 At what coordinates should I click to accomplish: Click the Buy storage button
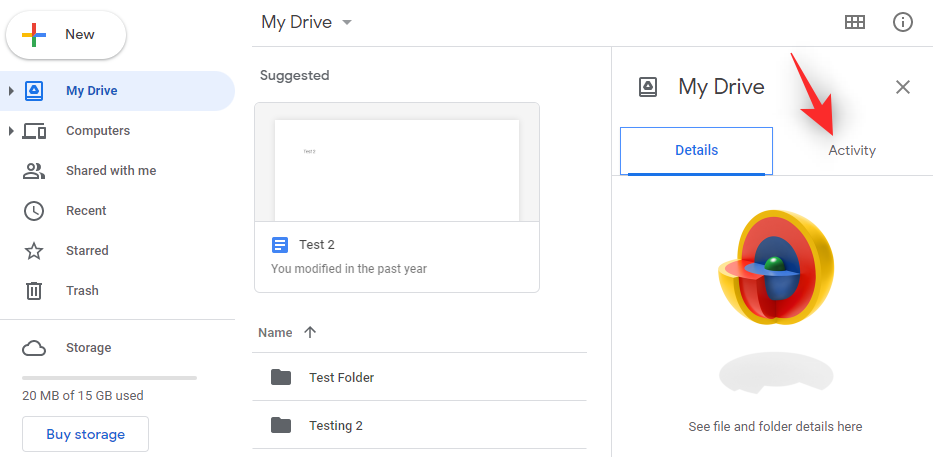pyautogui.click(x=86, y=434)
